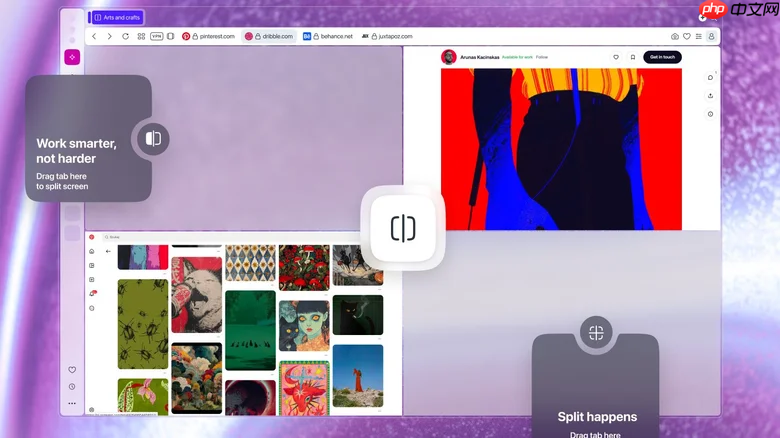Open the black cat with yellow eyes pin
Screen dimensions: 780x438
(x=358, y=315)
